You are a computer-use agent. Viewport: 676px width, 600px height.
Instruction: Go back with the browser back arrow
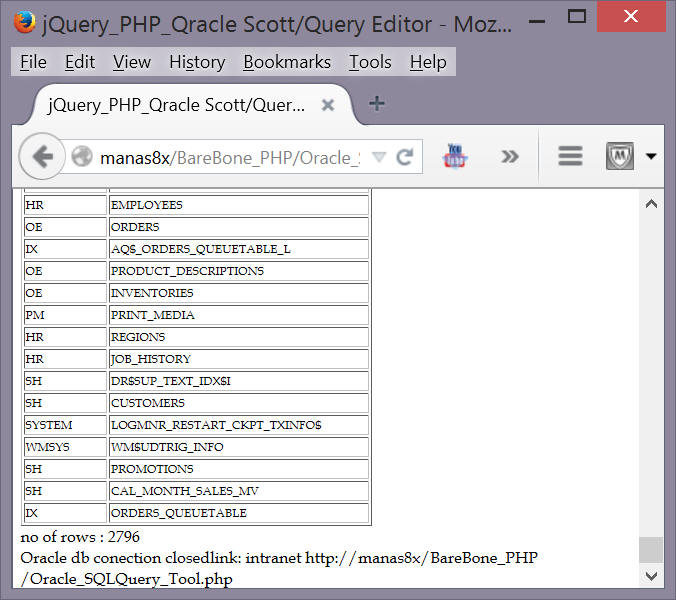(x=42, y=156)
